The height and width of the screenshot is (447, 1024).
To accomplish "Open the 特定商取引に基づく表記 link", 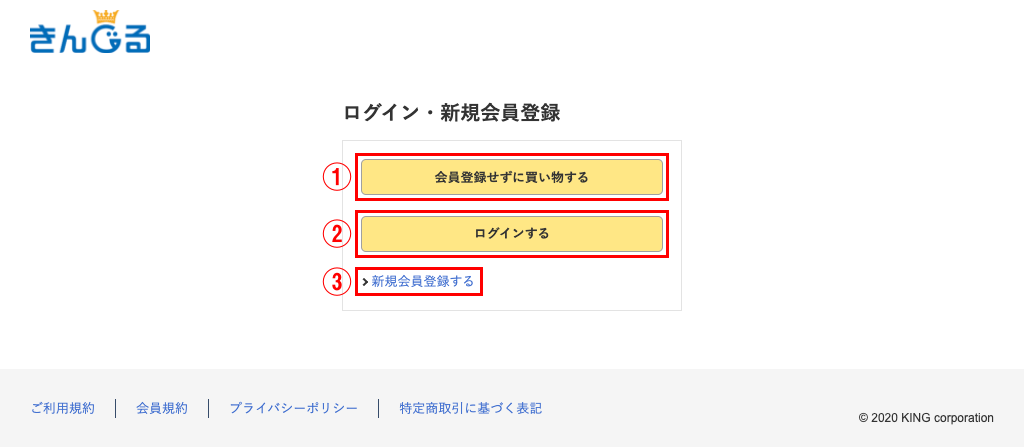I will [x=470, y=408].
